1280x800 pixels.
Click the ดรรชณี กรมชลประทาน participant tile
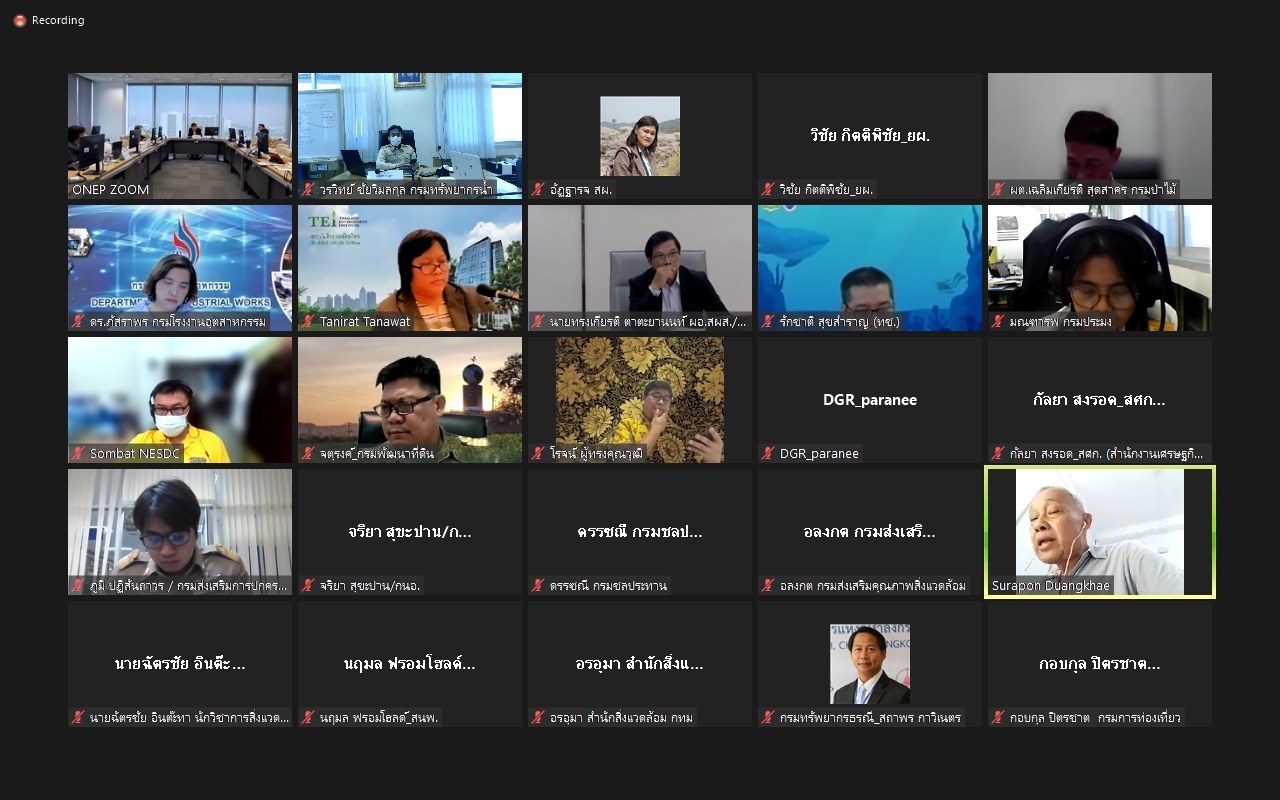(x=640, y=532)
